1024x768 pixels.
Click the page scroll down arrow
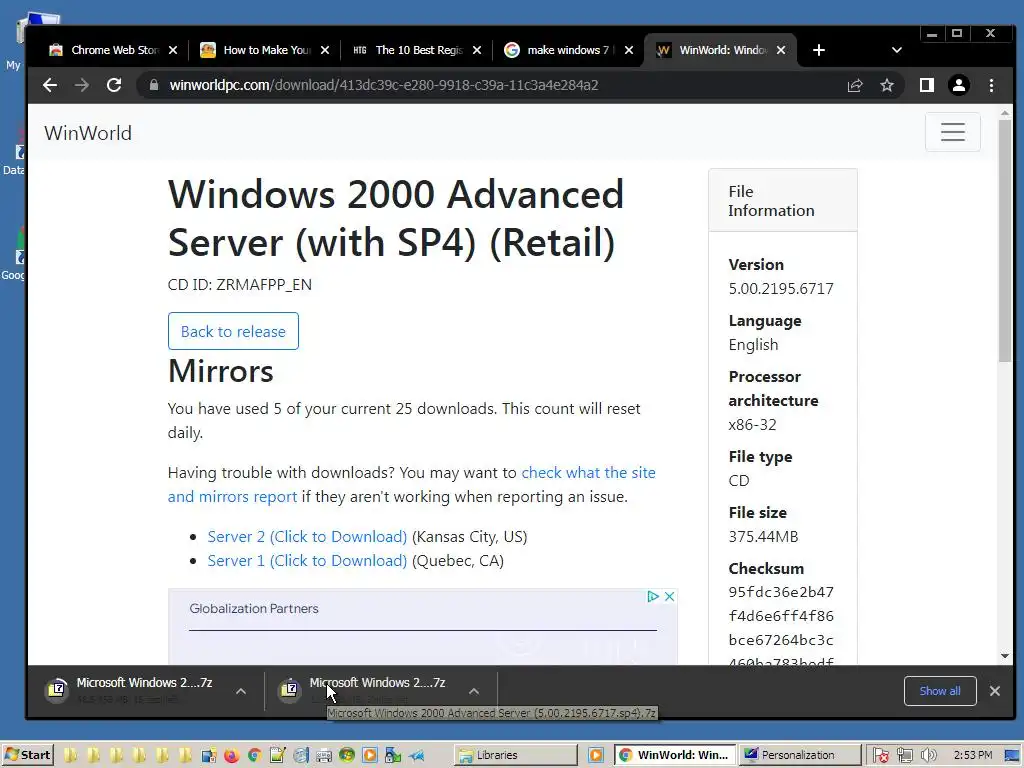tap(1005, 656)
